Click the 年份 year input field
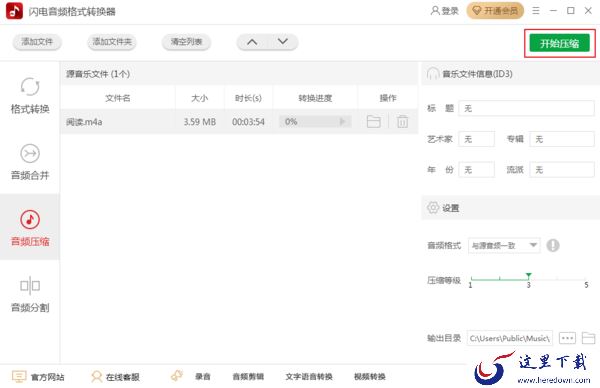 click(x=476, y=170)
